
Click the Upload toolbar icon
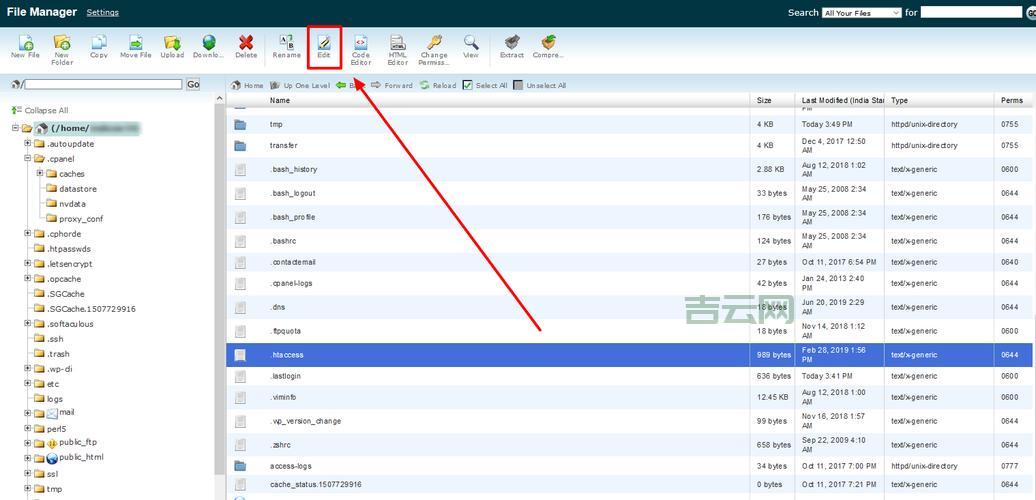[172, 46]
